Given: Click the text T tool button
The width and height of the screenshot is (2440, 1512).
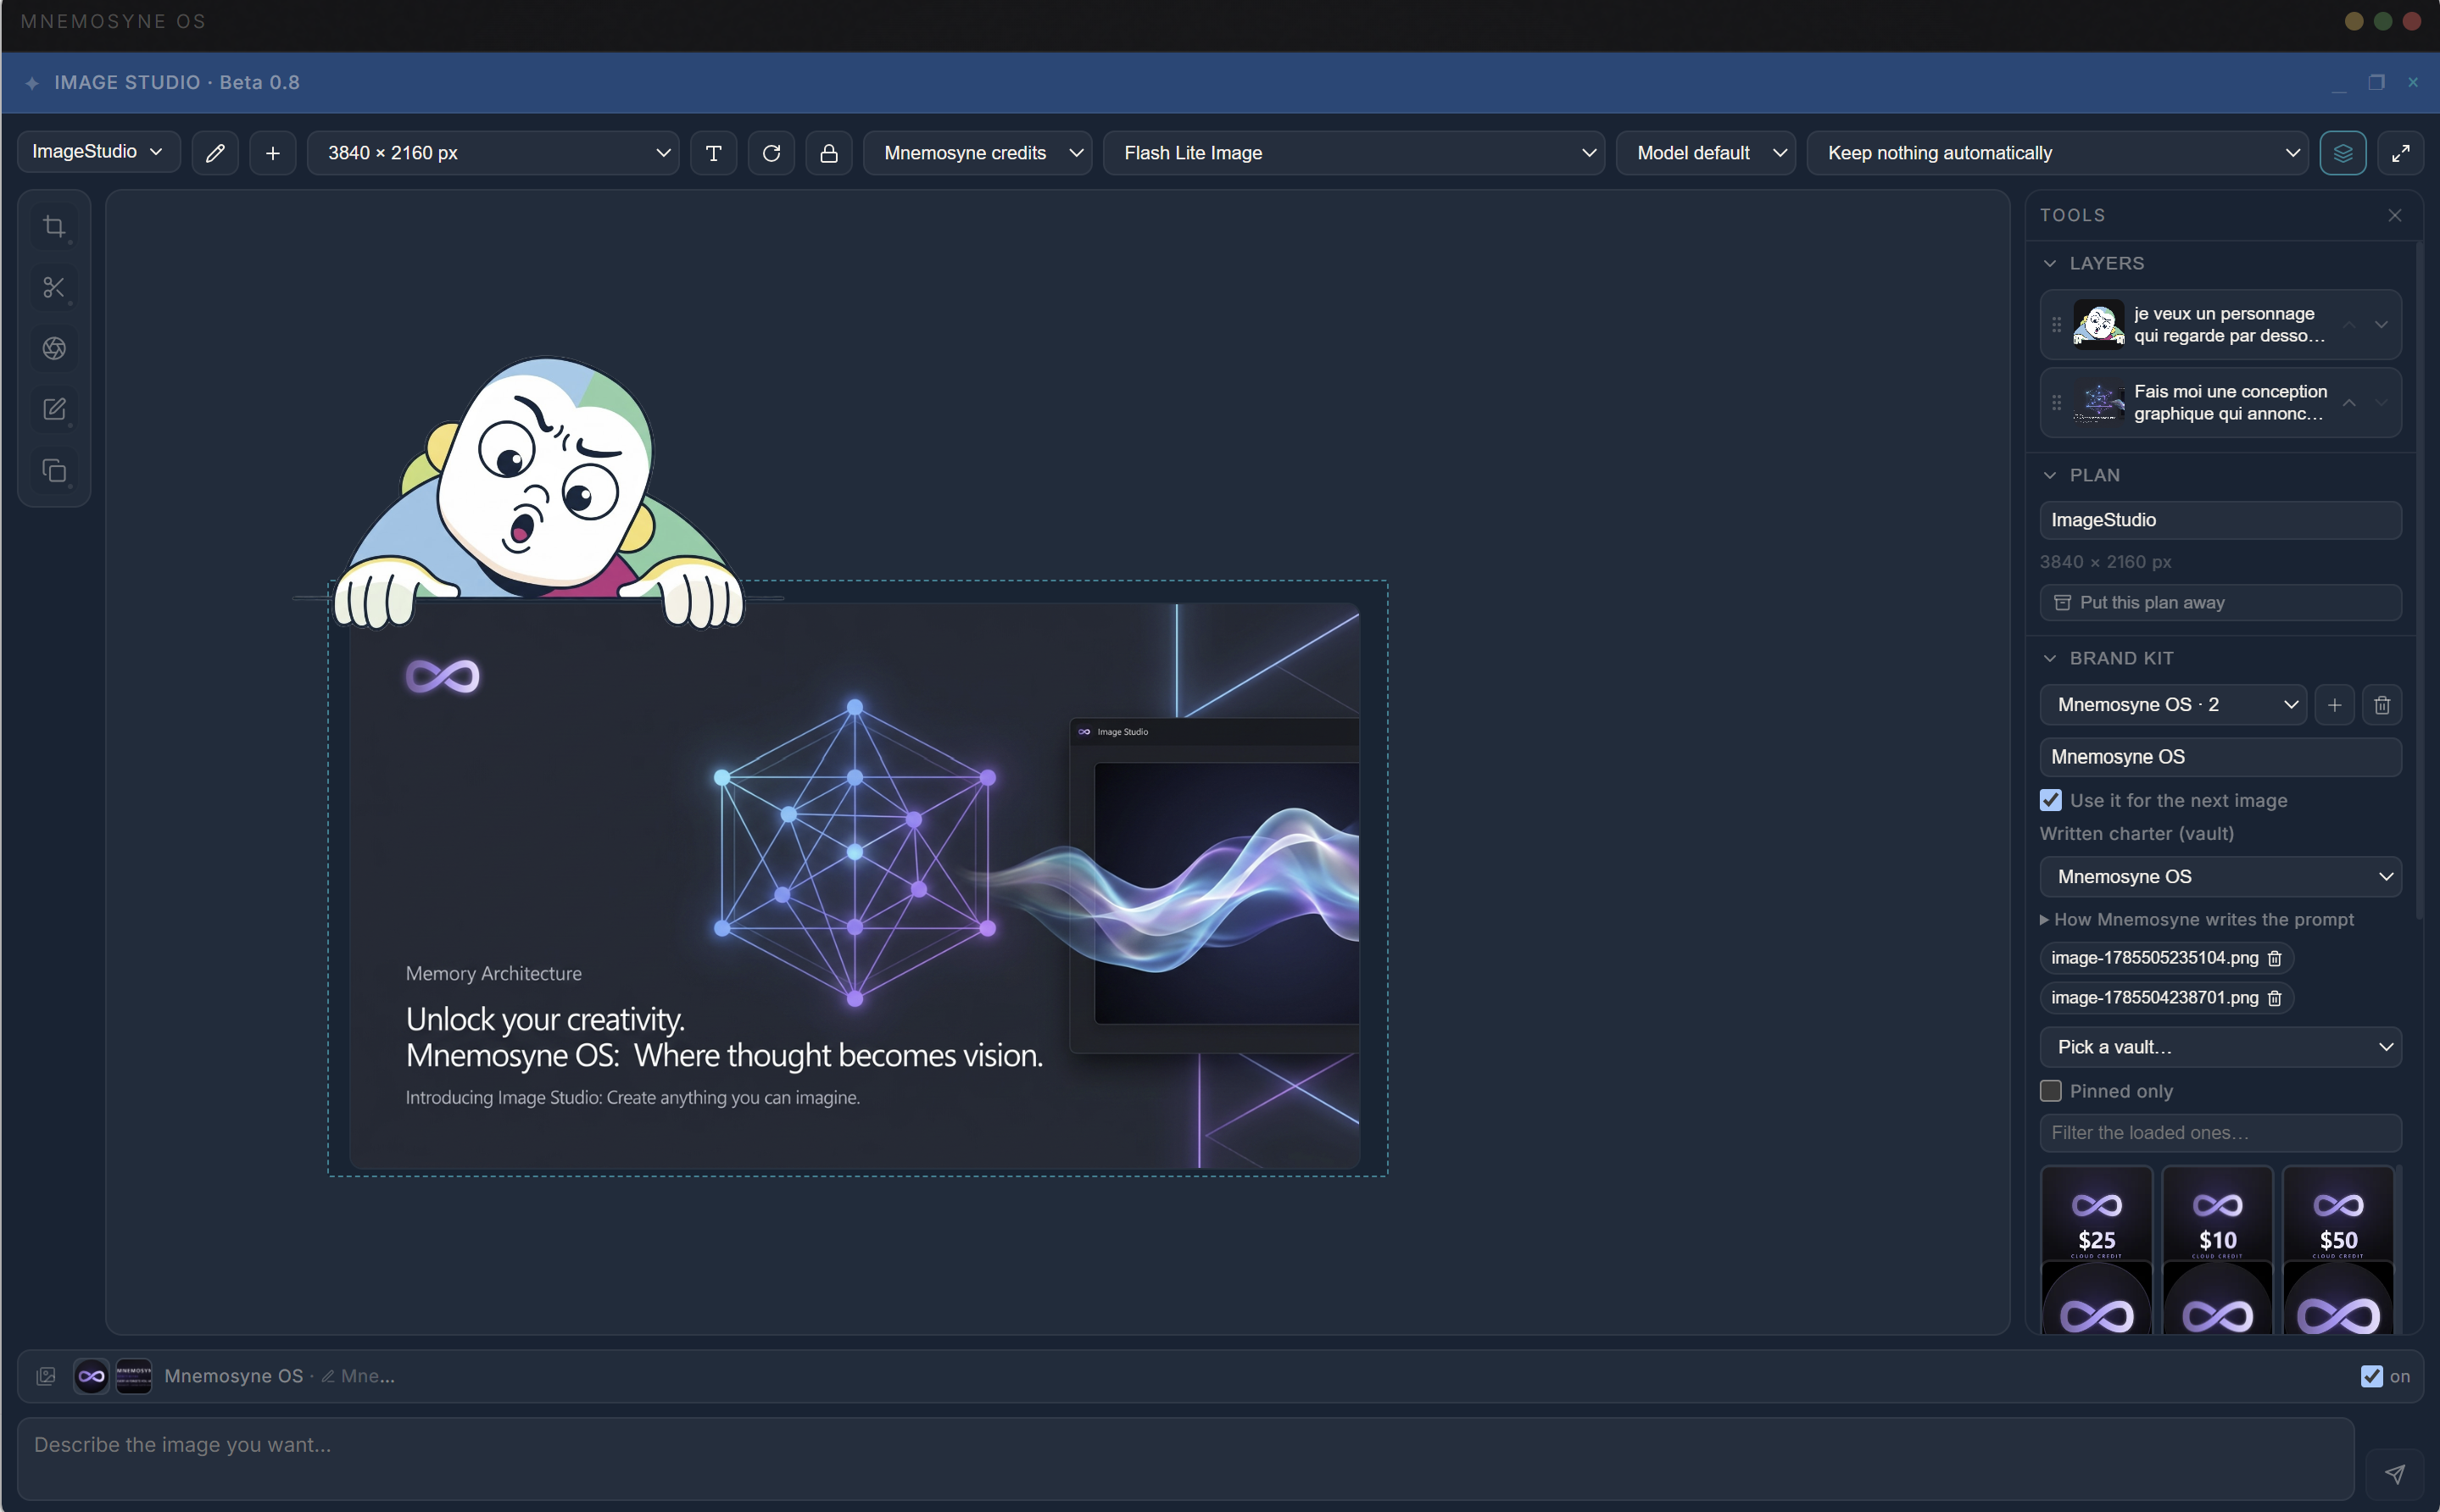Looking at the screenshot, I should click(714, 153).
